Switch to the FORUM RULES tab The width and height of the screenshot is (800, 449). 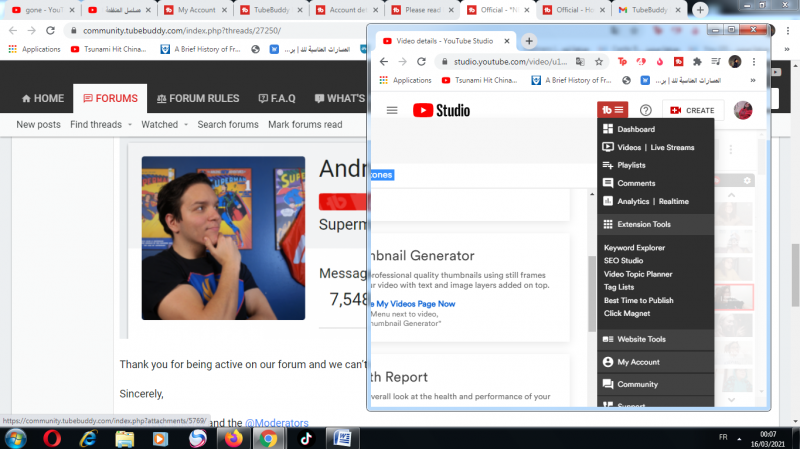198,98
